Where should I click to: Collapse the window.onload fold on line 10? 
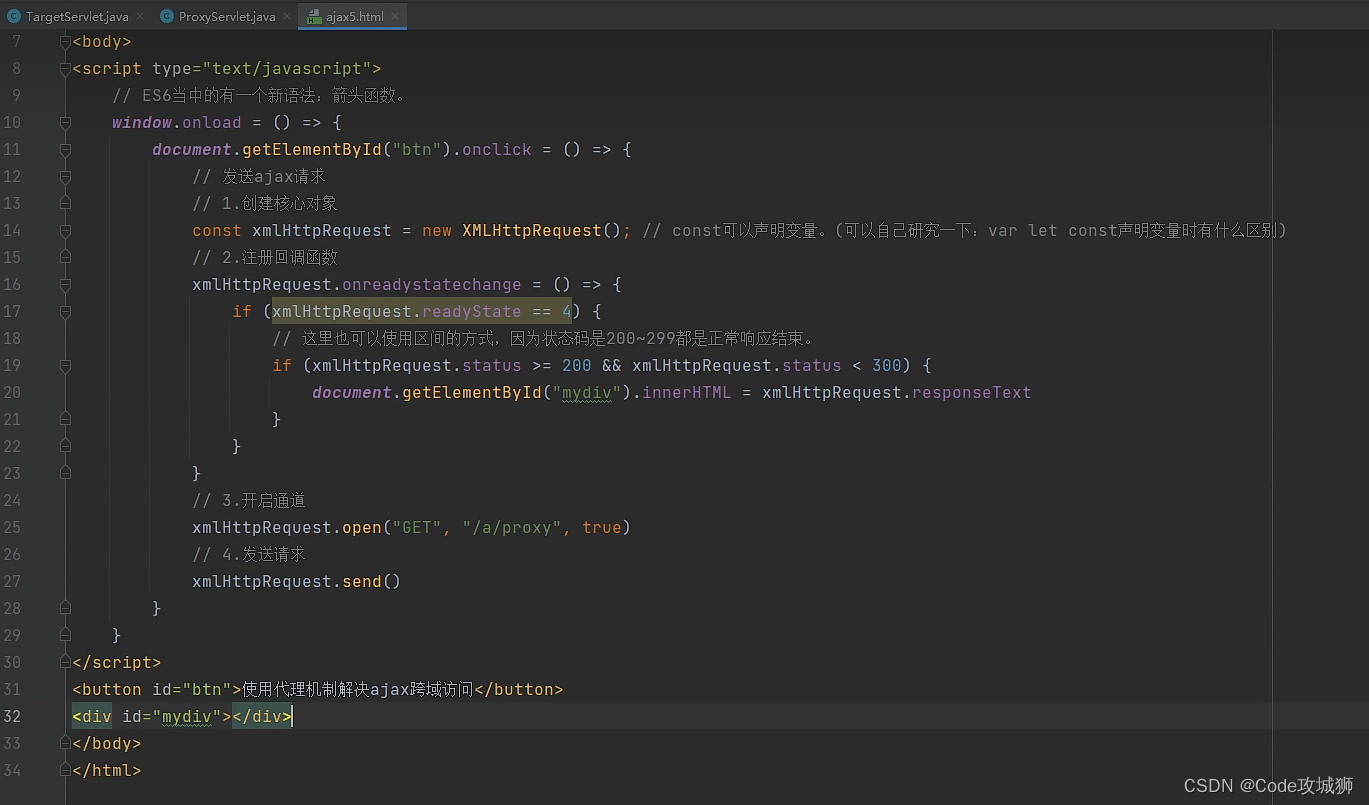[65, 123]
